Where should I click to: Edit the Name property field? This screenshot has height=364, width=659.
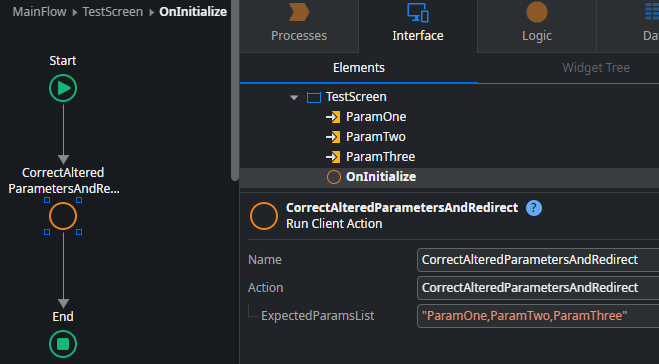click(x=538, y=260)
